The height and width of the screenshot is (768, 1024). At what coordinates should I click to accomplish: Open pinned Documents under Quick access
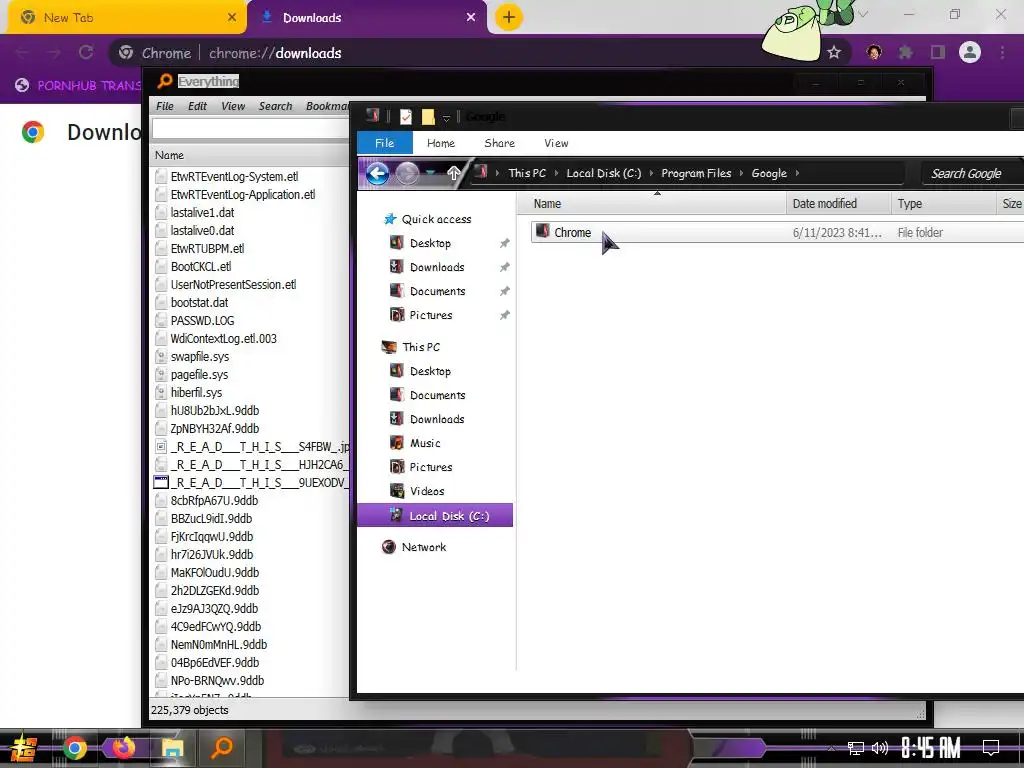pos(437,291)
